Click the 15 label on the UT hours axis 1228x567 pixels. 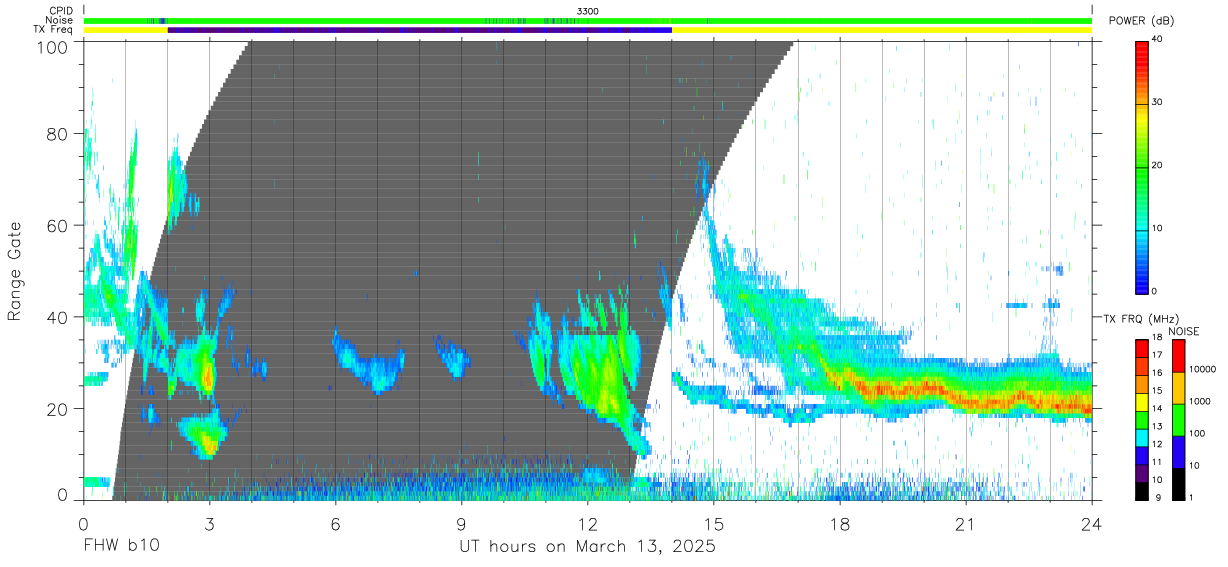[x=713, y=524]
